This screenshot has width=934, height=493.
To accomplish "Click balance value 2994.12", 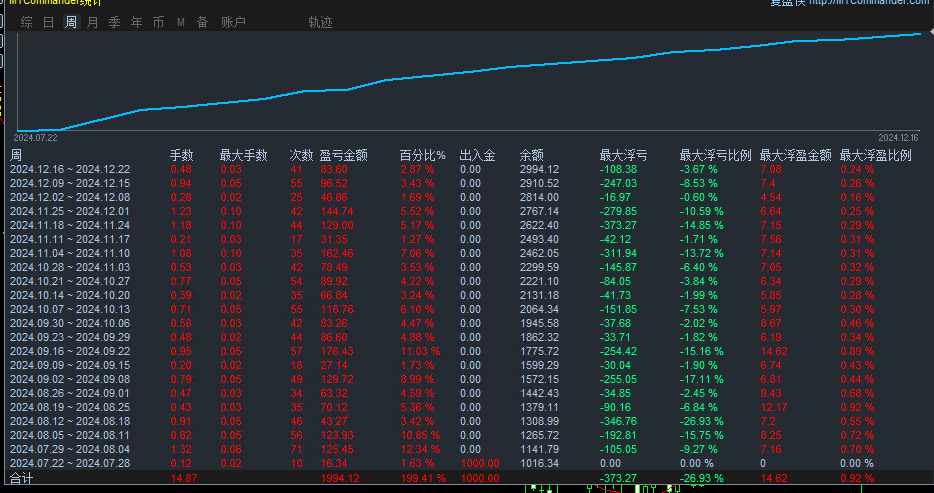I will tap(539, 169).
